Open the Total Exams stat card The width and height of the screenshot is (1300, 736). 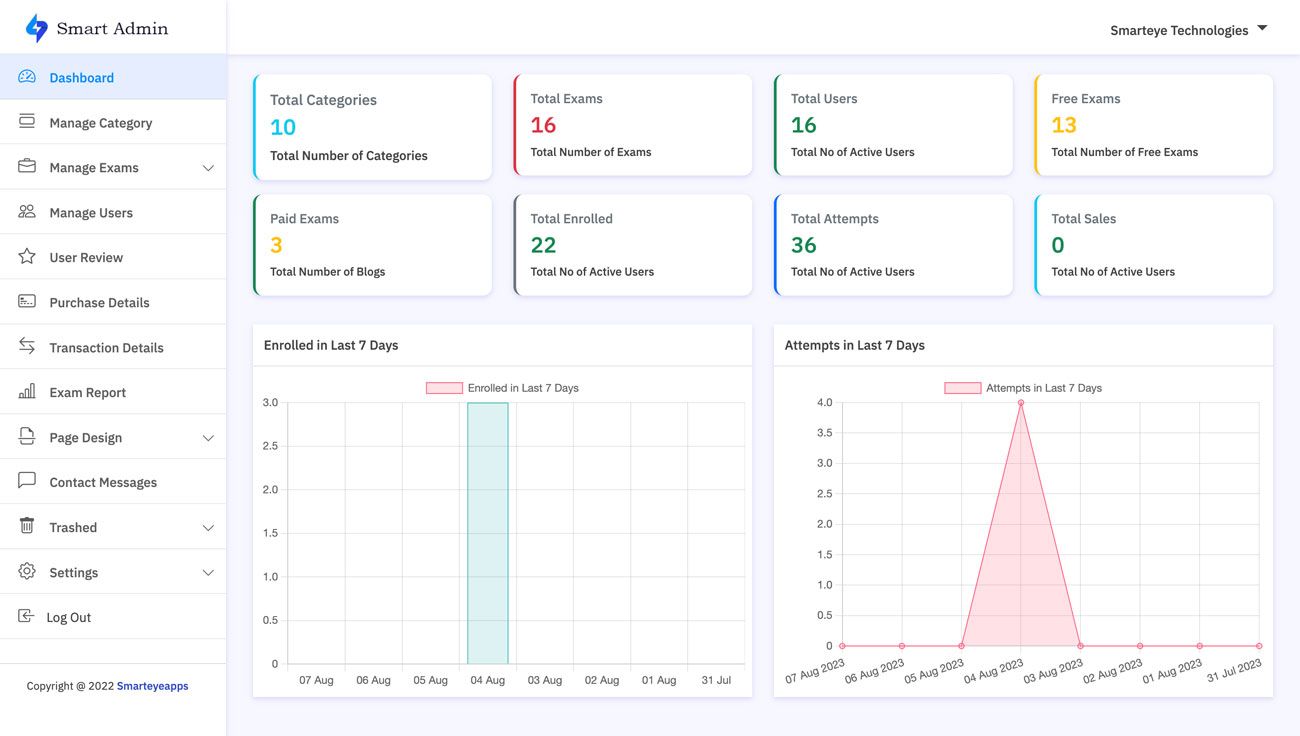[632, 125]
